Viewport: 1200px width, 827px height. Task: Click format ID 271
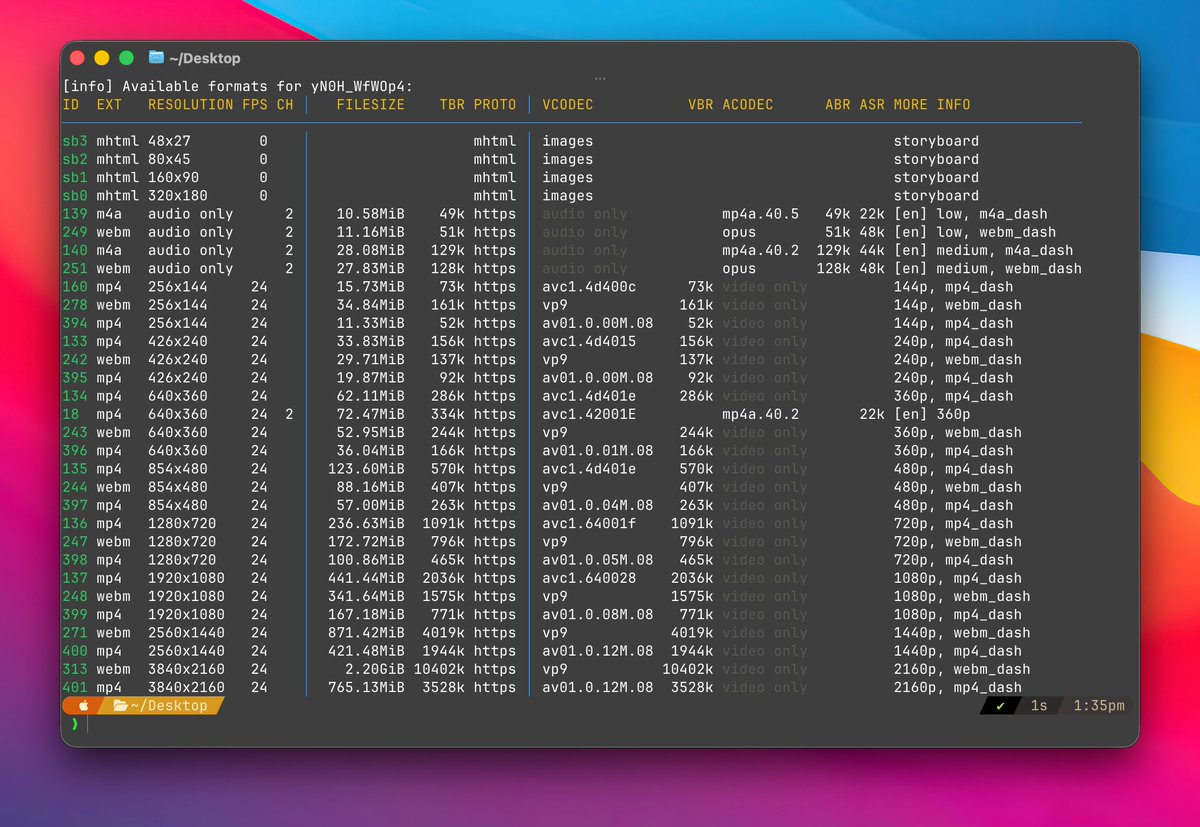coord(75,633)
